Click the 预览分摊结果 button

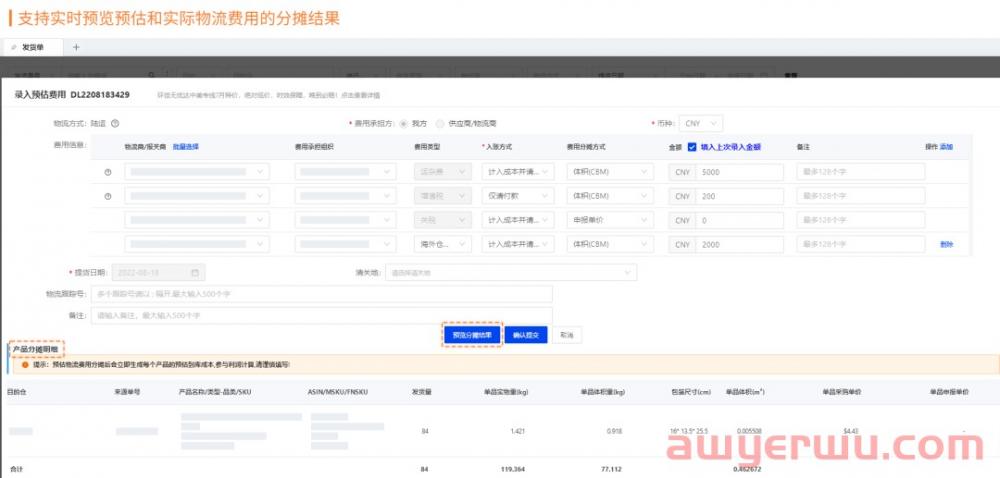[x=472, y=335]
